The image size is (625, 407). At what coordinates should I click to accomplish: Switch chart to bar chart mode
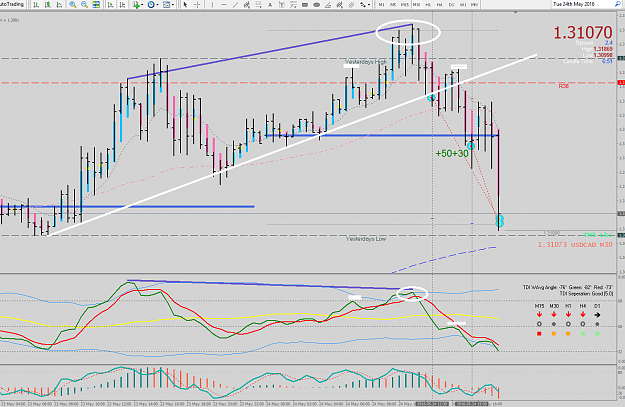(x=36, y=5)
